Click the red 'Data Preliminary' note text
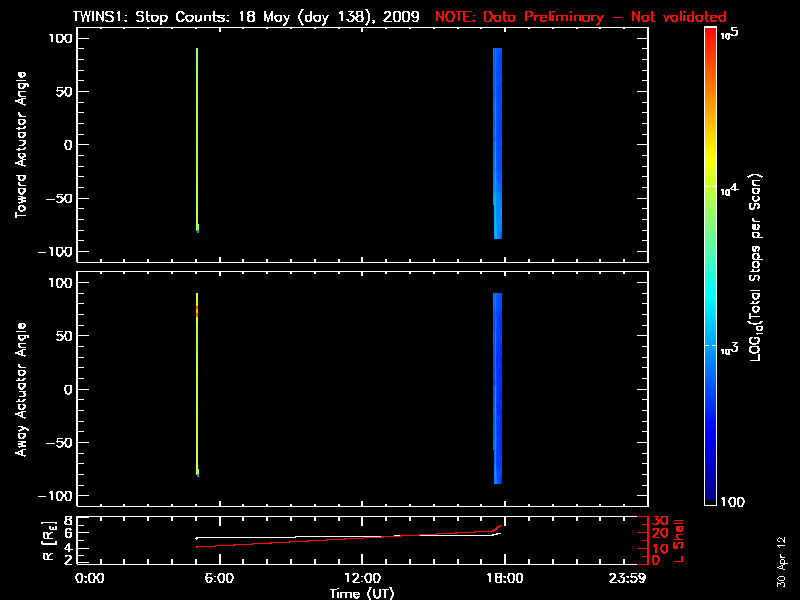Image resolution: width=800 pixels, height=600 pixels. [580, 17]
